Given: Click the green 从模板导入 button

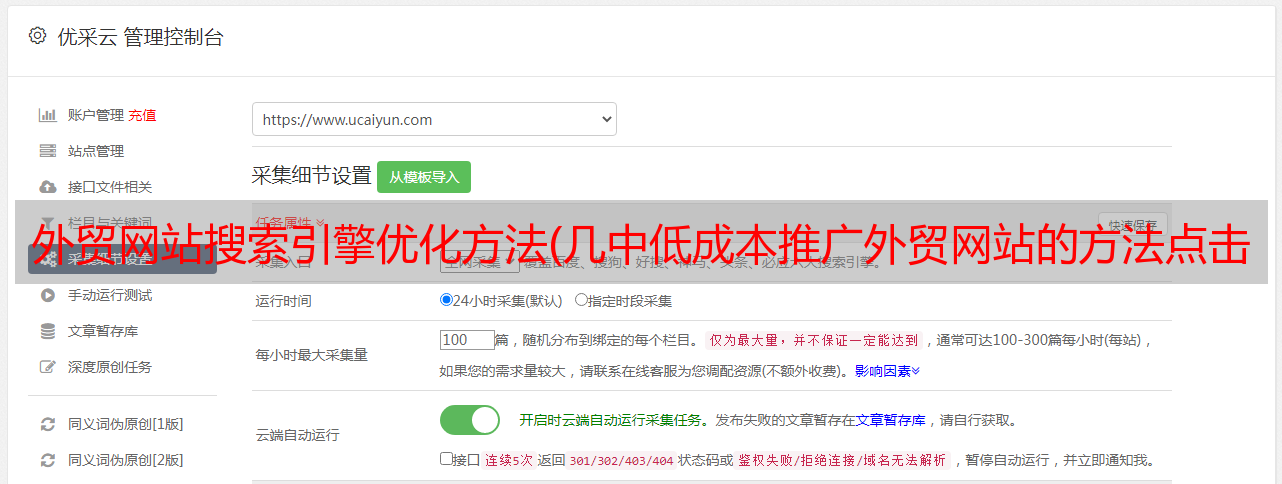Looking at the screenshot, I should (x=424, y=177).
